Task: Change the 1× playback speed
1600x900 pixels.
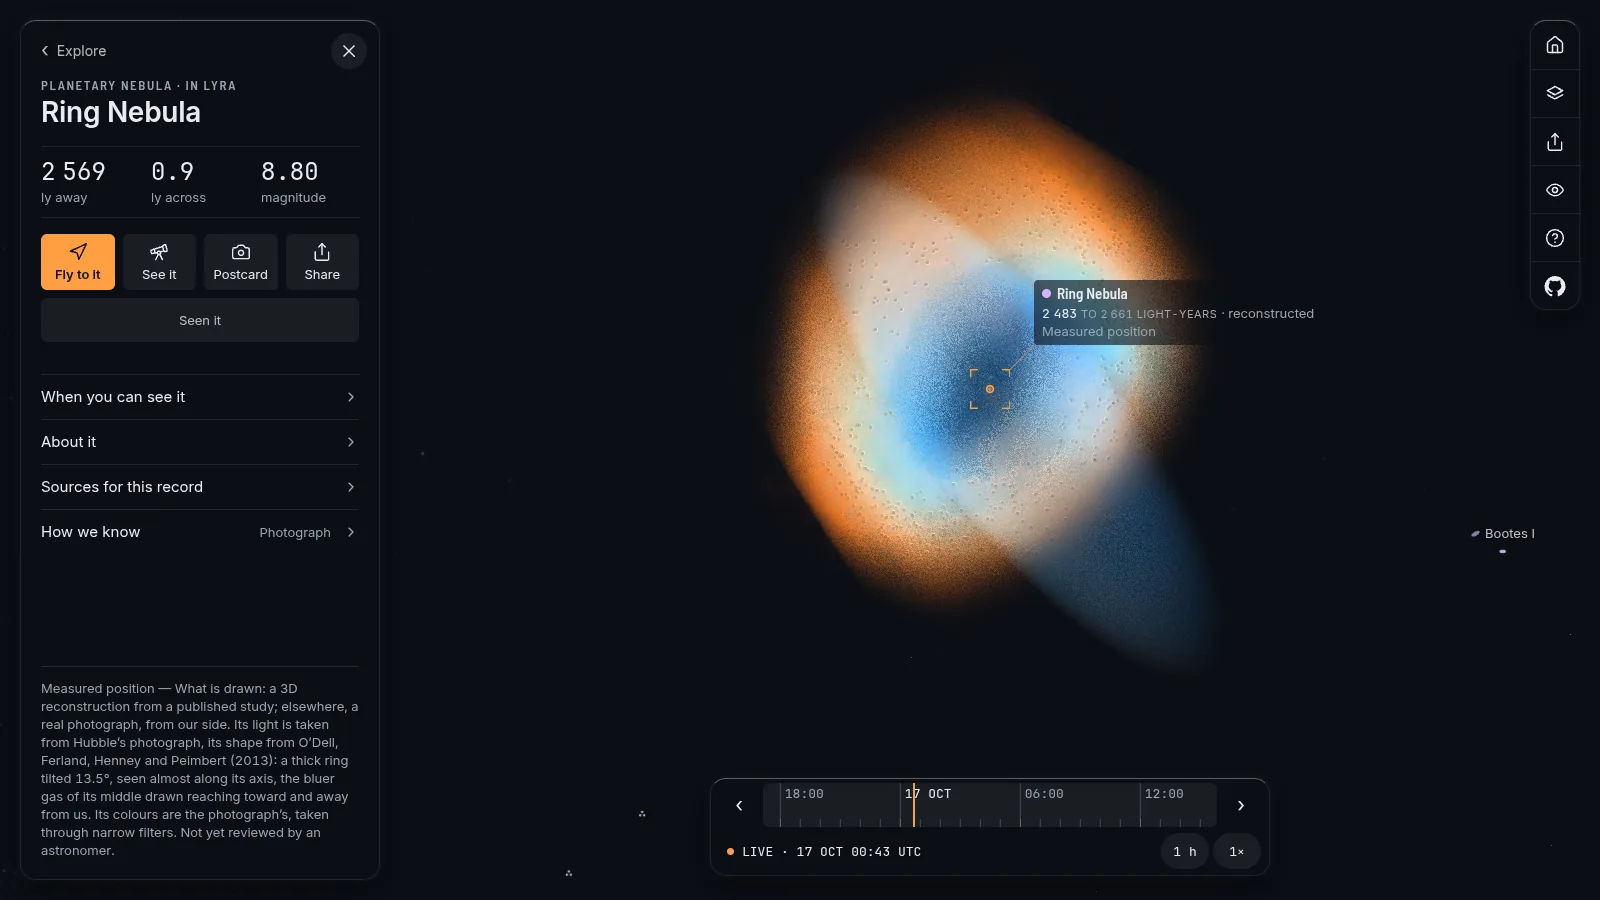Action: click(x=1237, y=852)
